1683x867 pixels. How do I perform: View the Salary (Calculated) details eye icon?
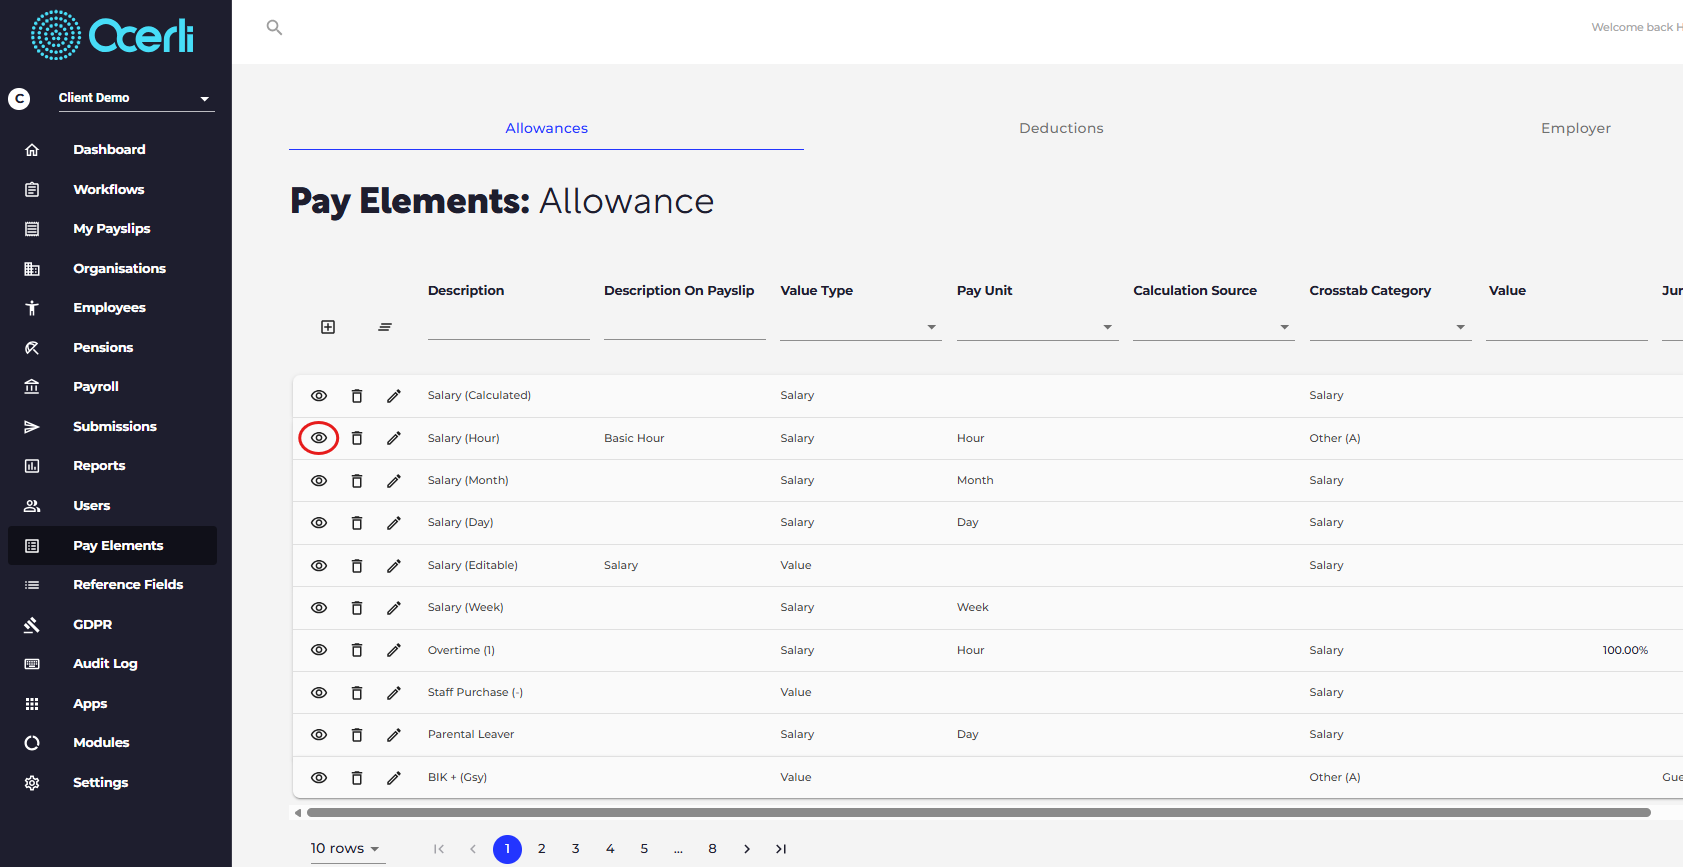pos(319,396)
